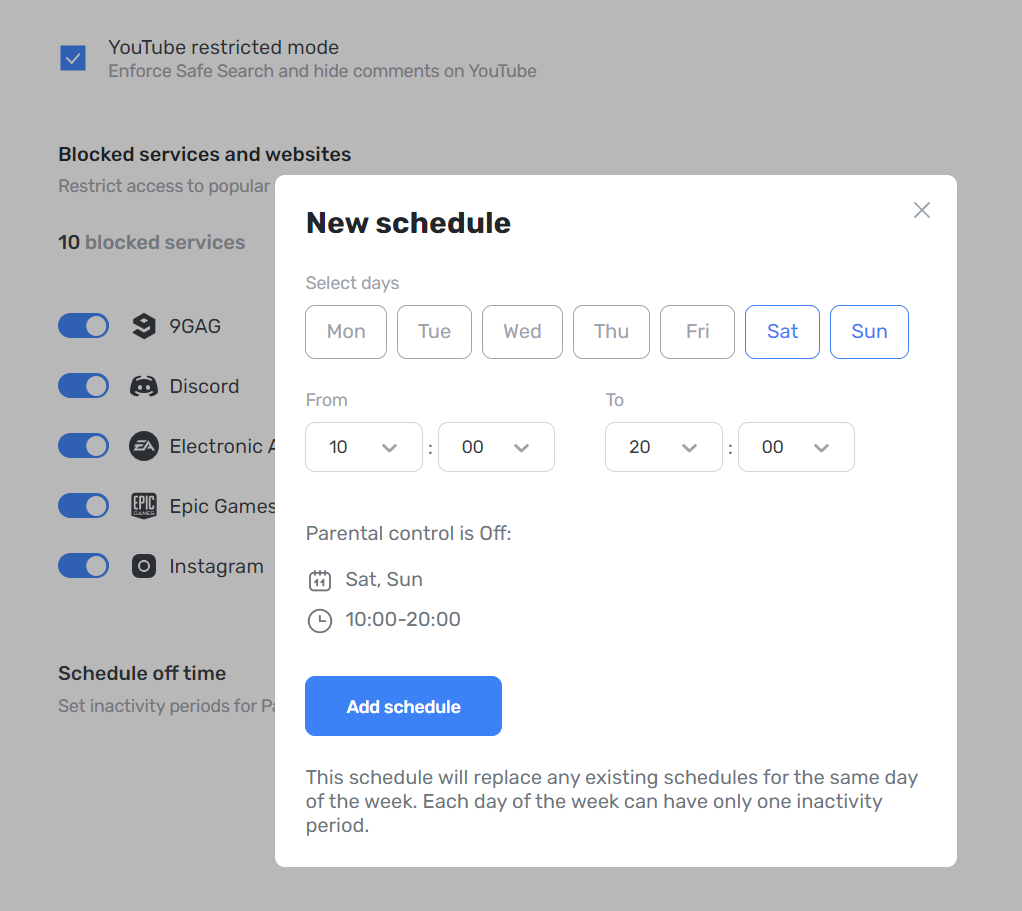Screen dimensions: 1022x911
Task: Toggle off 9GAG blocking switch
Action: click(84, 326)
